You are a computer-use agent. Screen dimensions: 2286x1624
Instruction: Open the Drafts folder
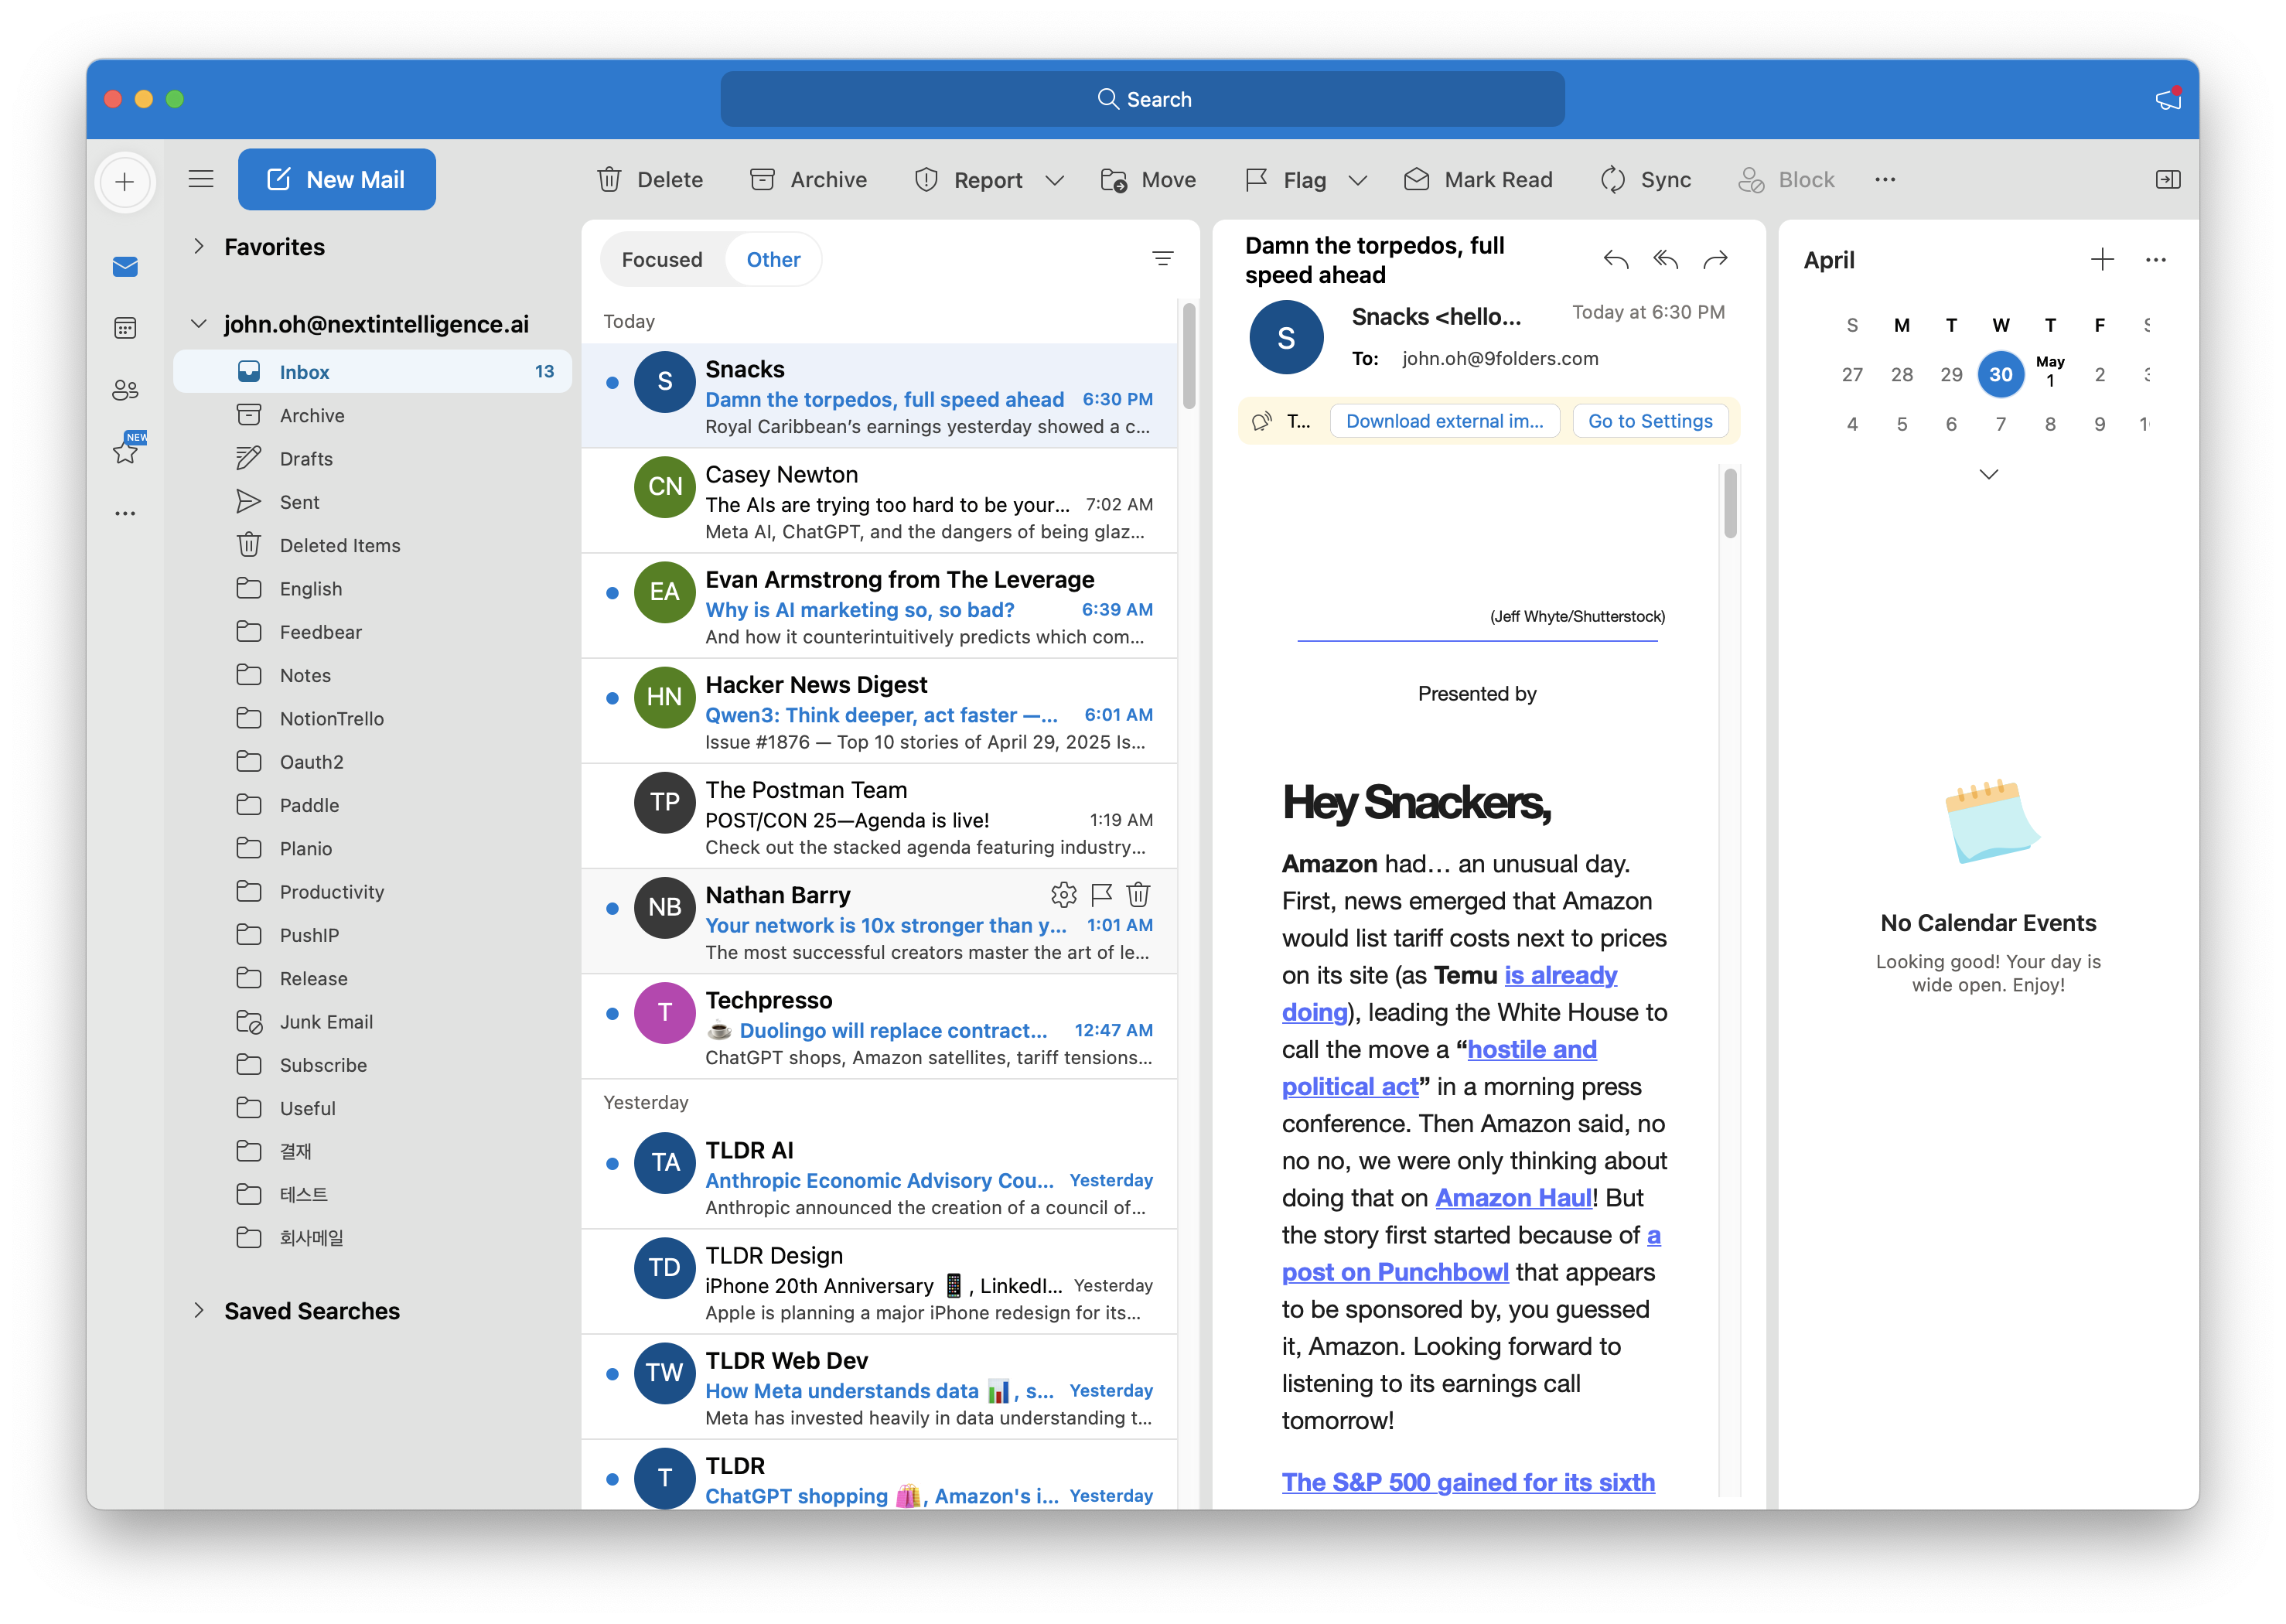coord(372,458)
